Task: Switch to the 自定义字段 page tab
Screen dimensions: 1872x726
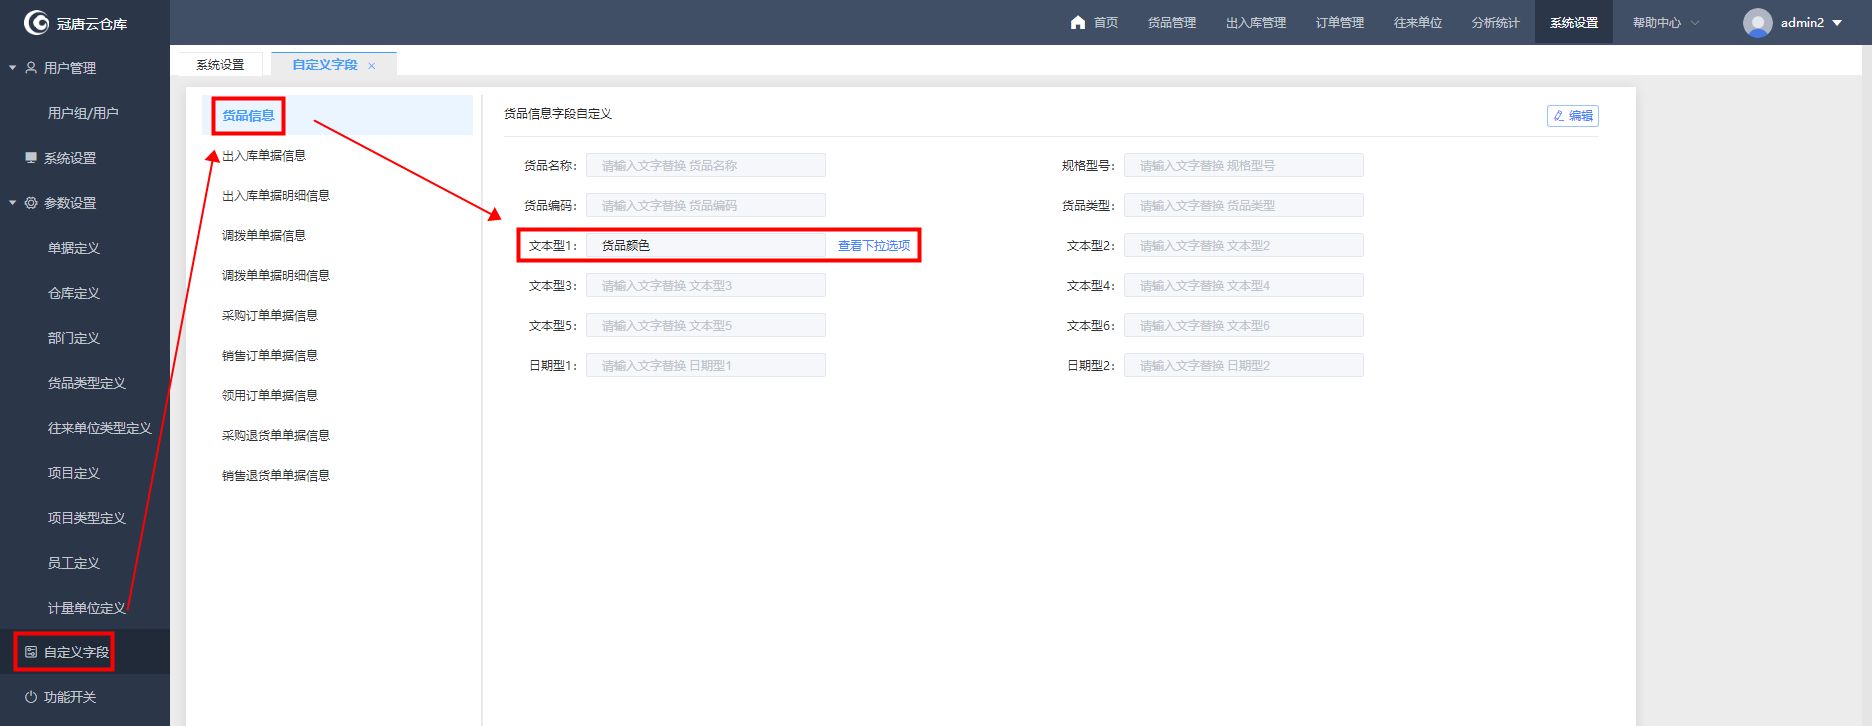Action: pyautogui.click(x=325, y=65)
